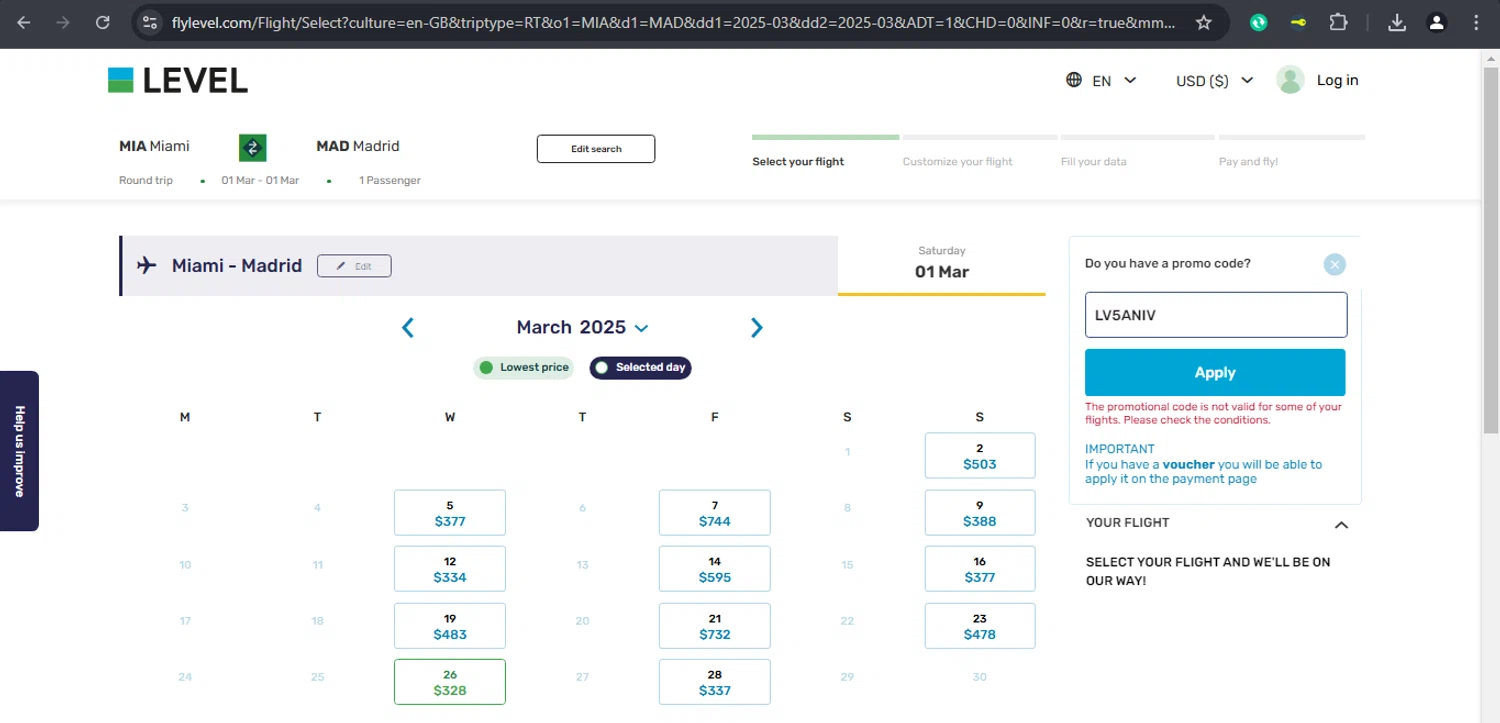Click the Apply promo code button
Viewport: 1500px width, 723px height.
(1215, 372)
